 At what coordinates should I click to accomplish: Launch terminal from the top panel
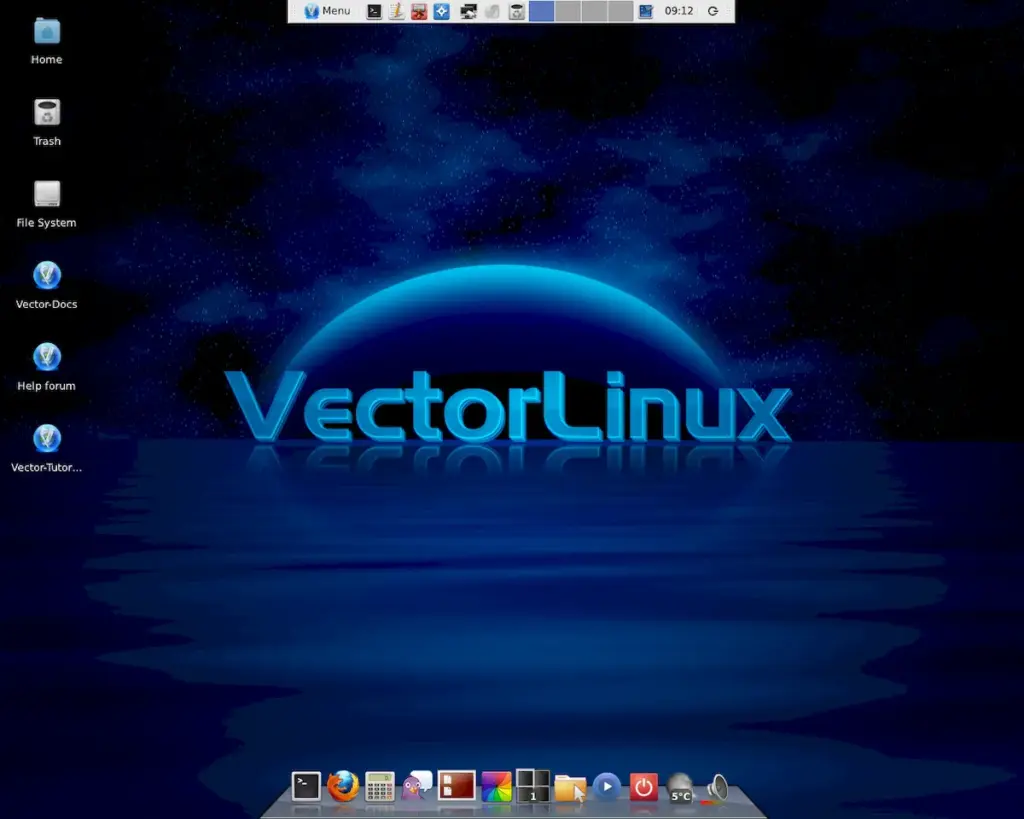point(374,11)
